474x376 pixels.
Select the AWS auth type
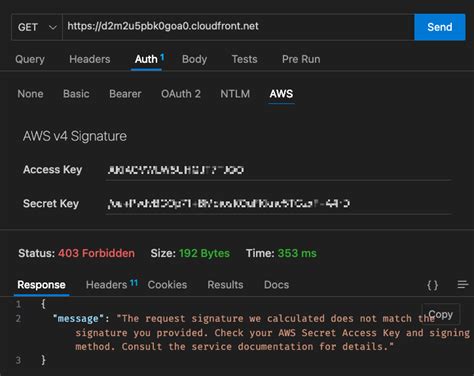(x=281, y=94)
